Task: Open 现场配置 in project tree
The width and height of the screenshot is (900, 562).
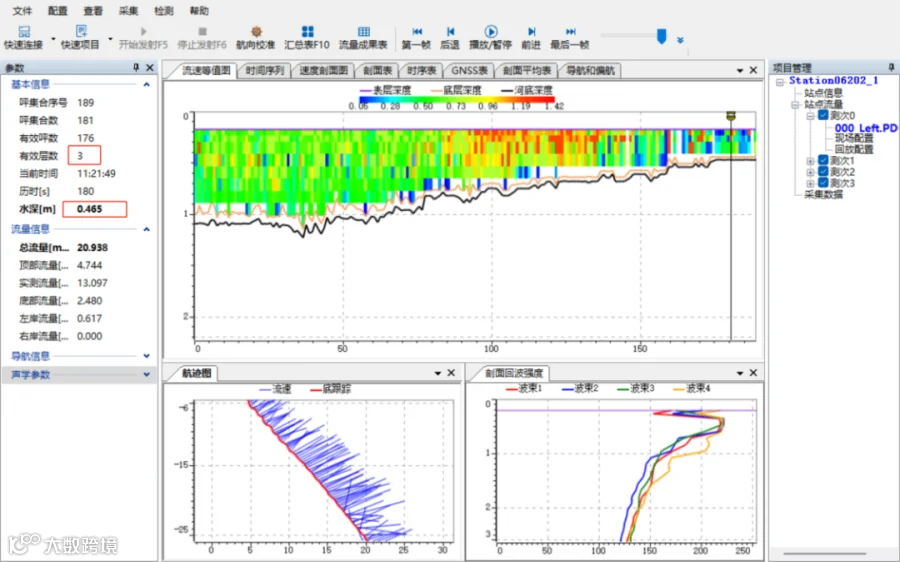Action: point(853,139)
